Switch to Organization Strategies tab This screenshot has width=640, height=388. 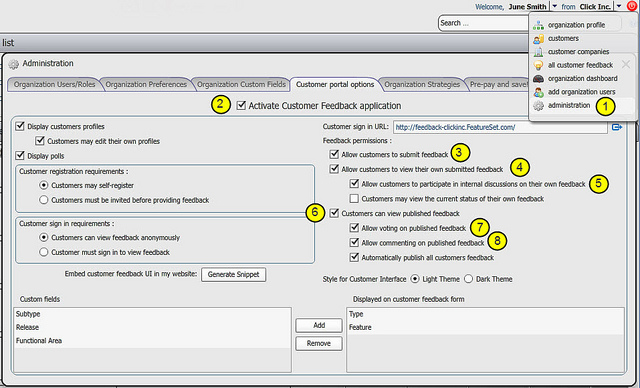pyautogui.click(x=422, y=84)
